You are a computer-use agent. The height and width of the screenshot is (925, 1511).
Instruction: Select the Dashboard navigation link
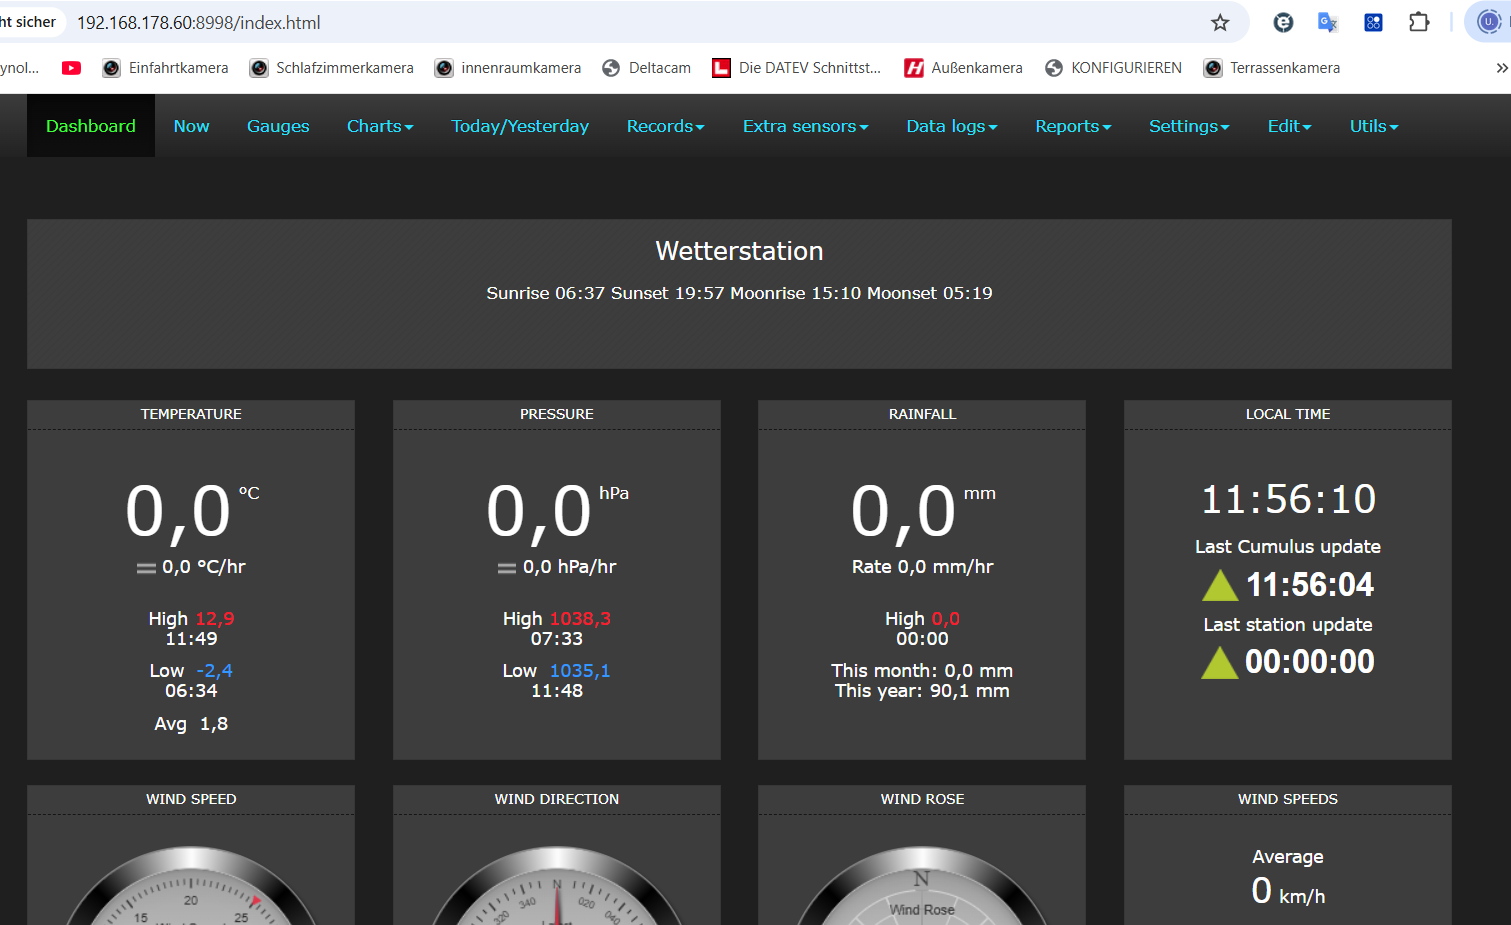pos(91,126)
